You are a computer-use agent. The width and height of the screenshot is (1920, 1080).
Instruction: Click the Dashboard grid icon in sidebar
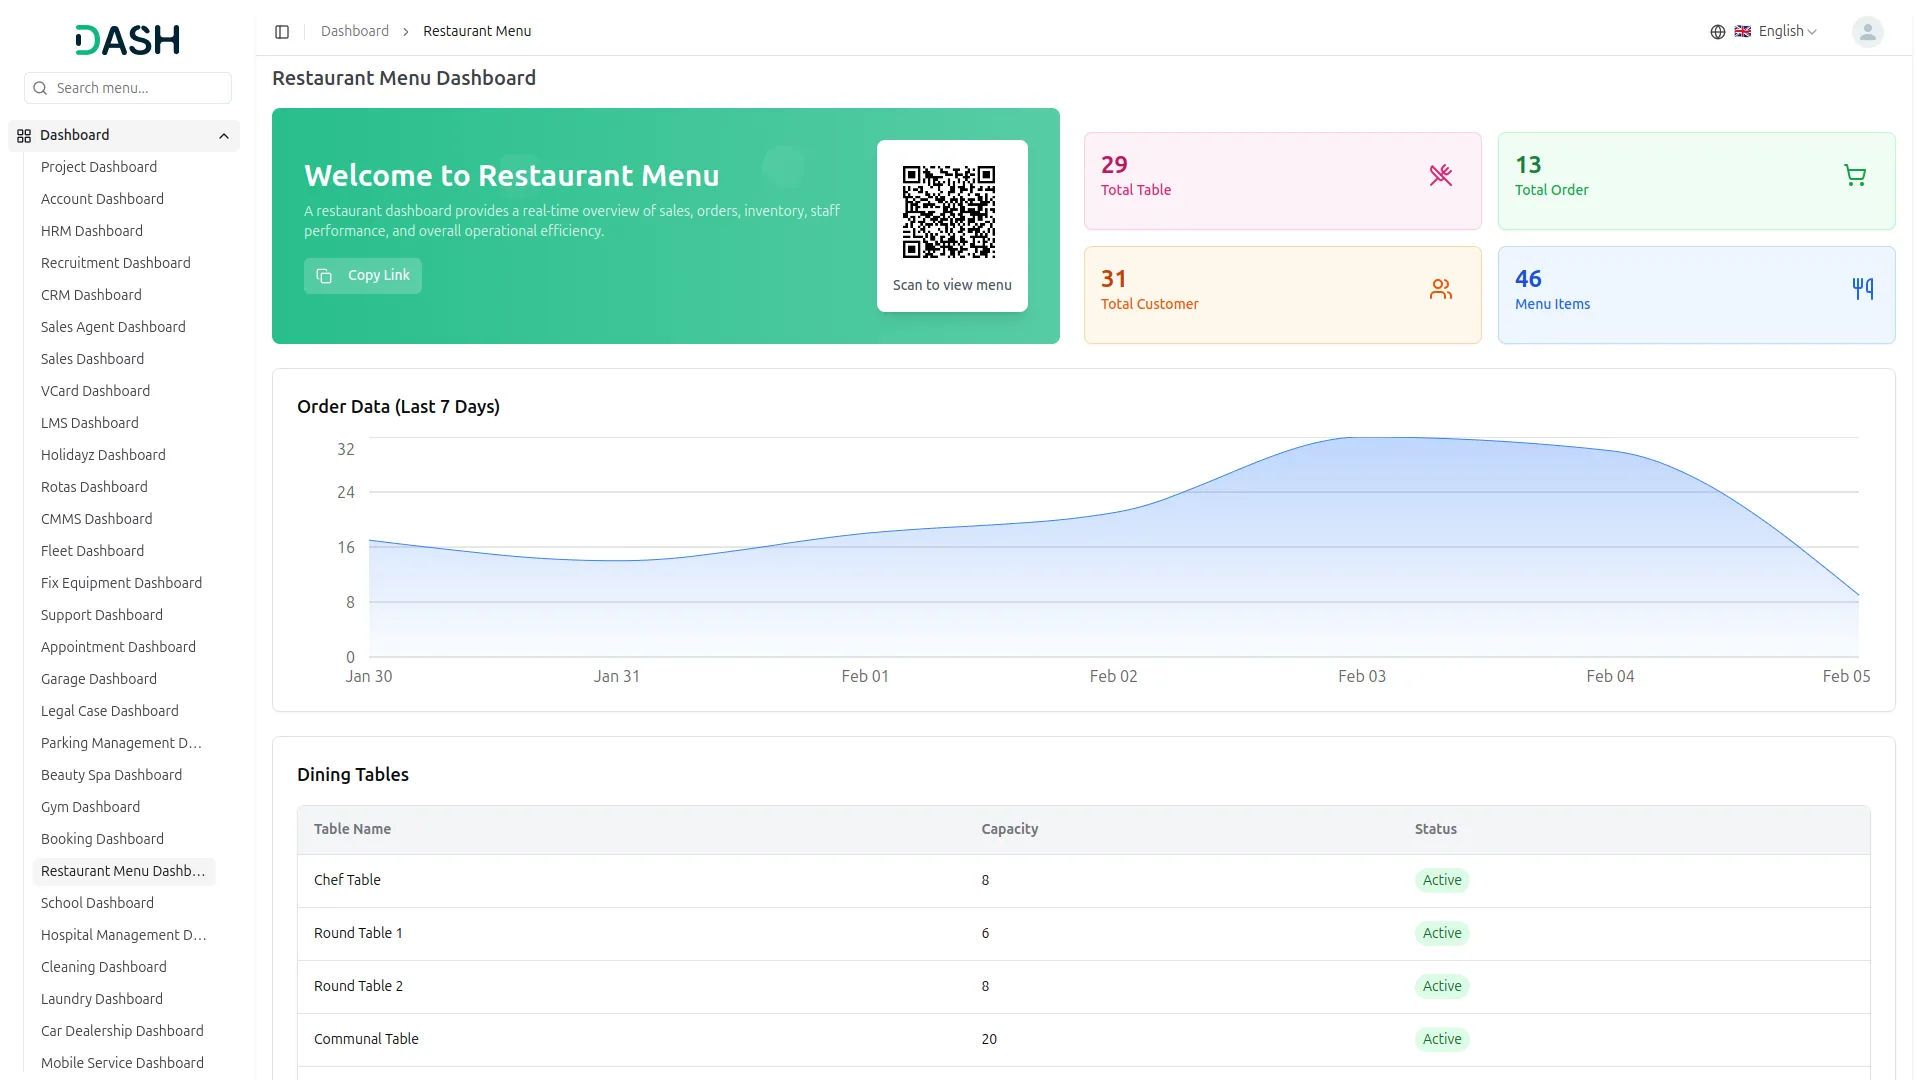[24, 136]
